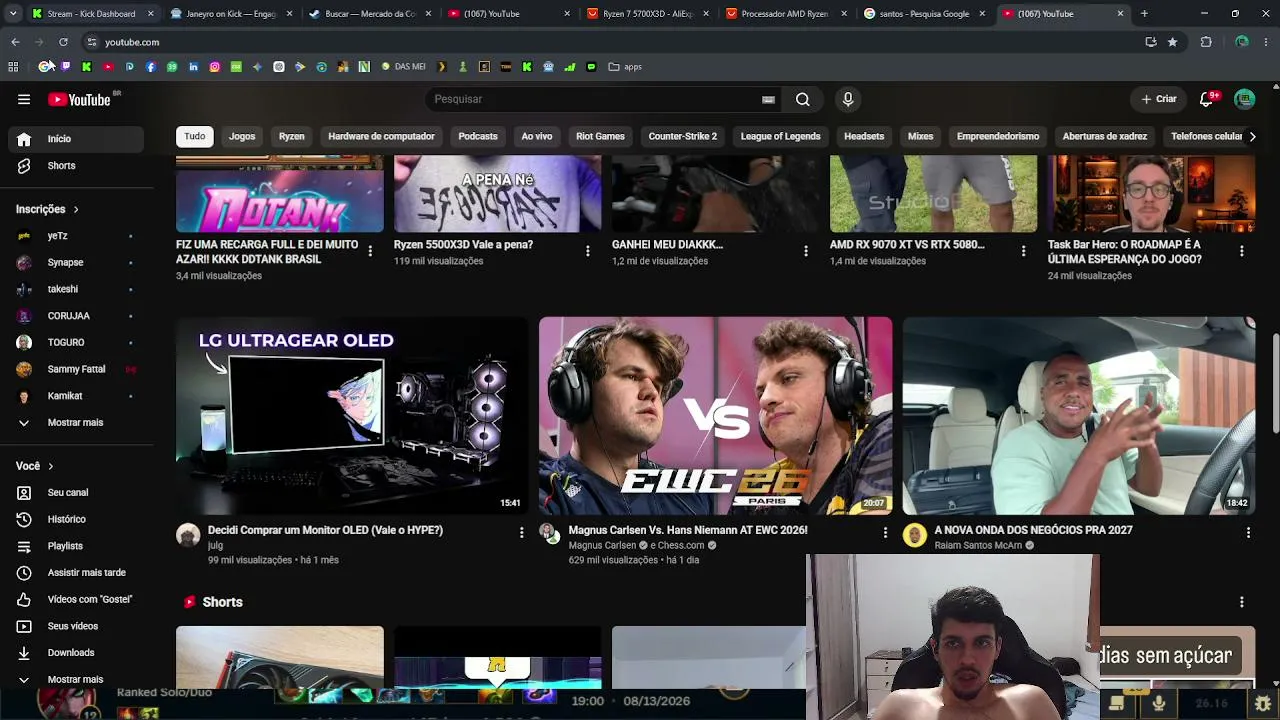Expand the Você section chevron
The width and height of the screenshot is (1280, 720).
point(50,466)
